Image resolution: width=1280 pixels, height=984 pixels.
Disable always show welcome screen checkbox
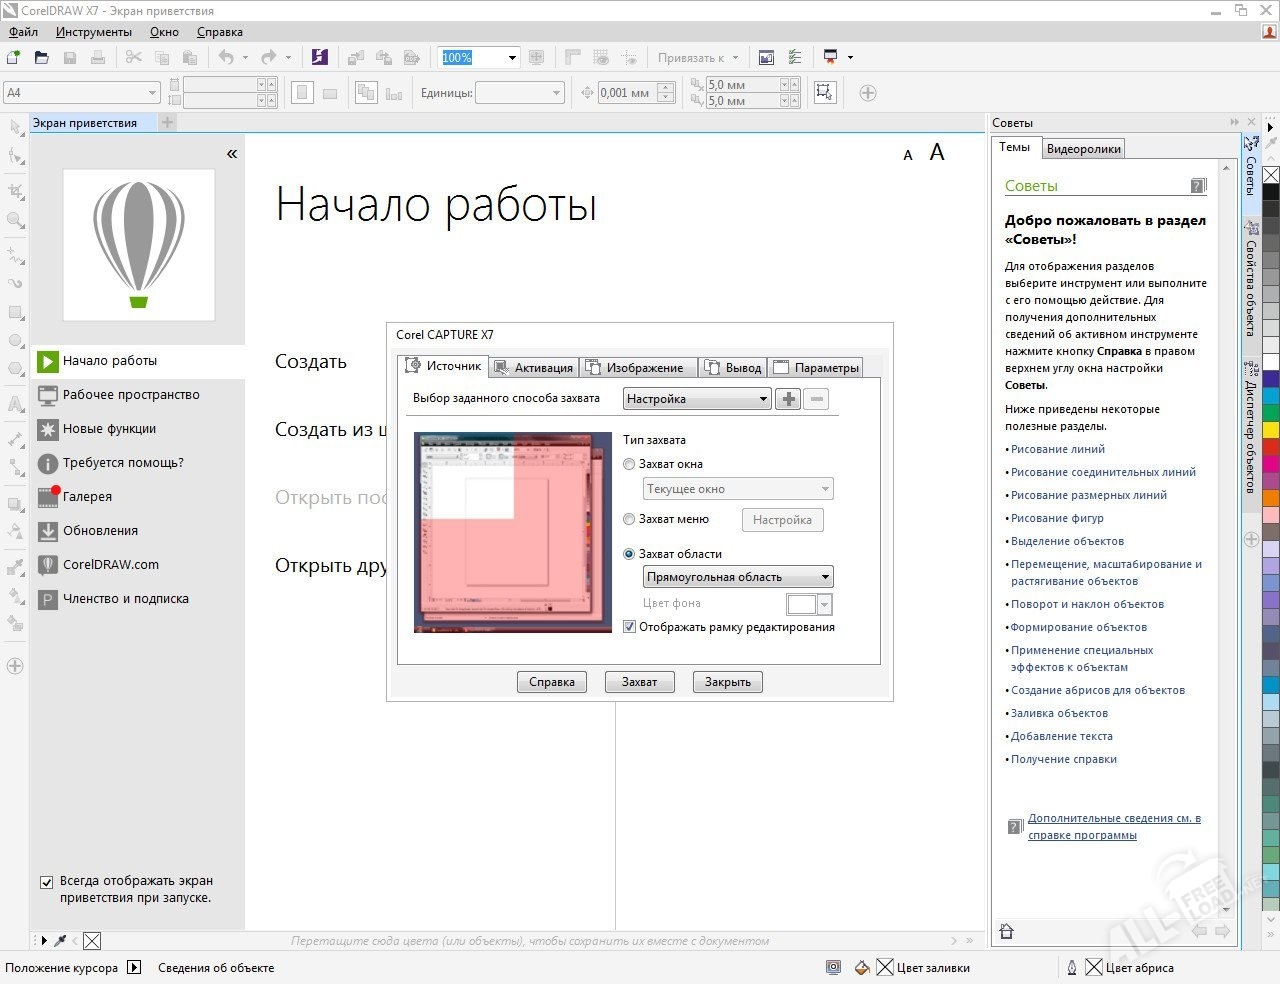pos(46,882)
